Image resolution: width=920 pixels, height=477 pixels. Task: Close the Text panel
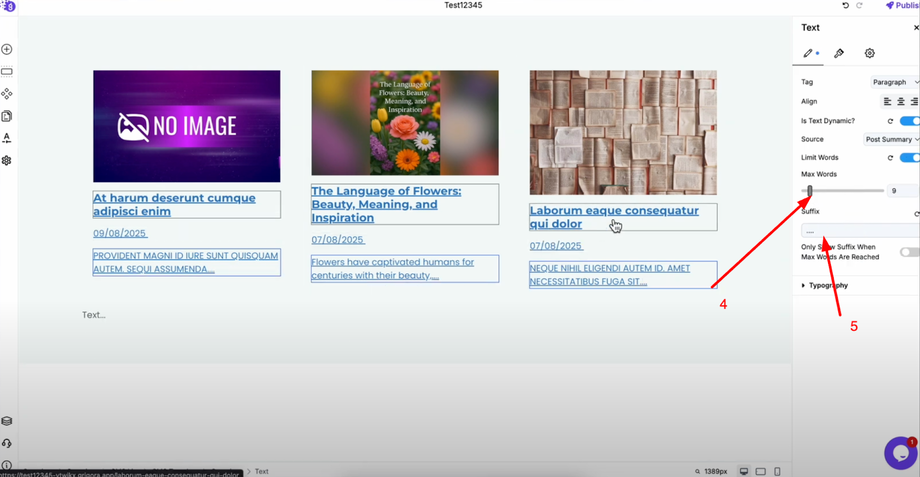(x=916, y=28)
